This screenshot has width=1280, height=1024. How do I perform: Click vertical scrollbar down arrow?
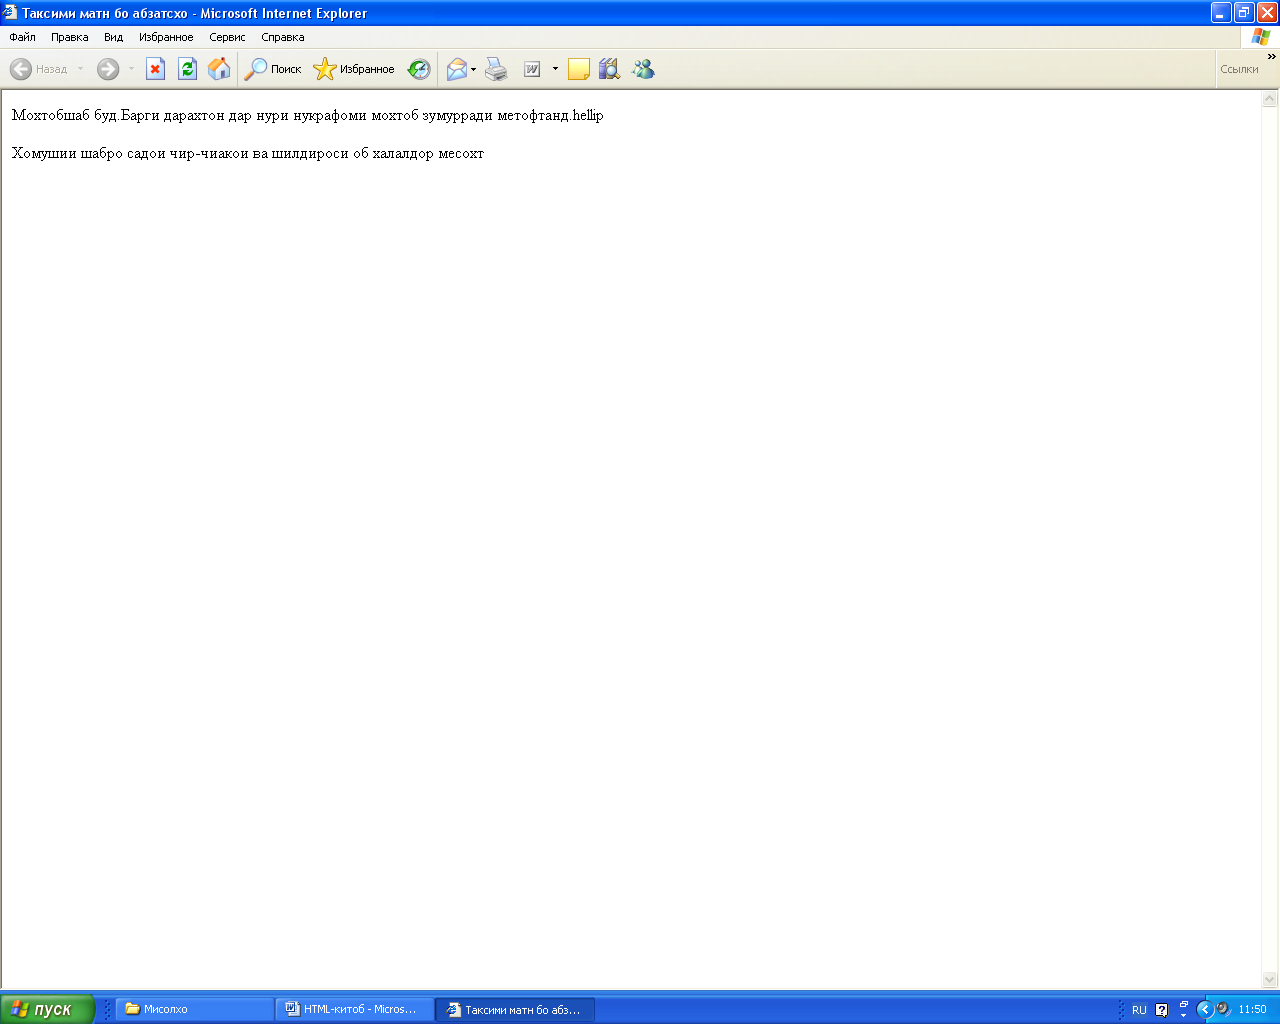click(x=1270, y=980)
